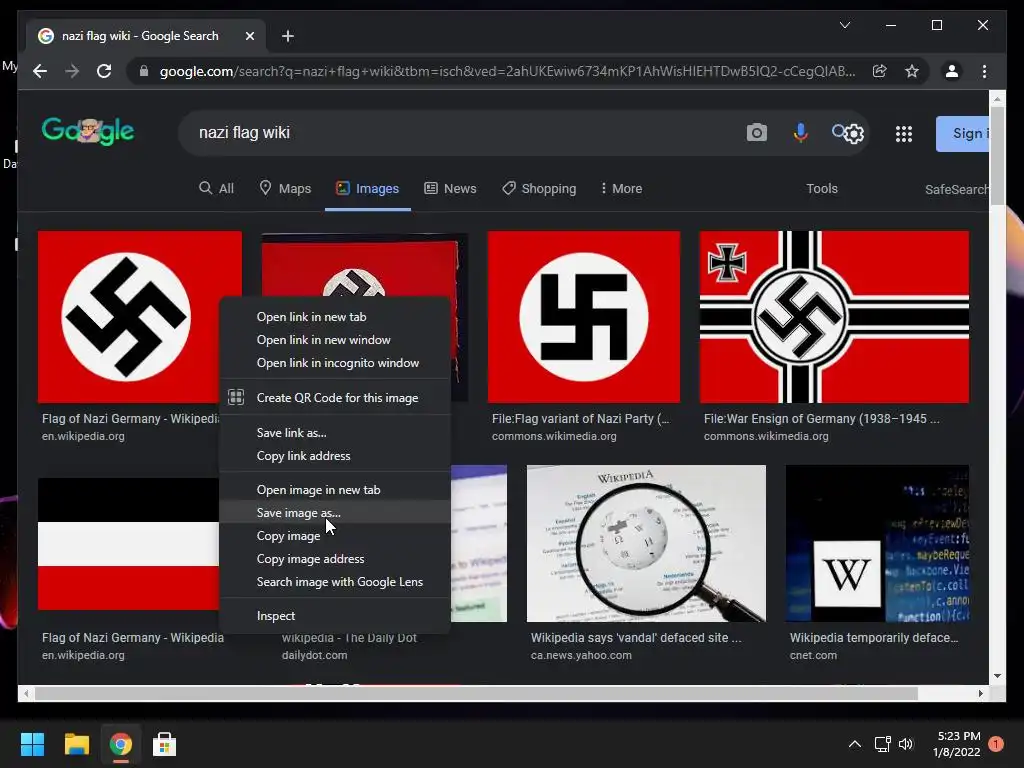Open the SafeSearch setting

pos(957,189)
